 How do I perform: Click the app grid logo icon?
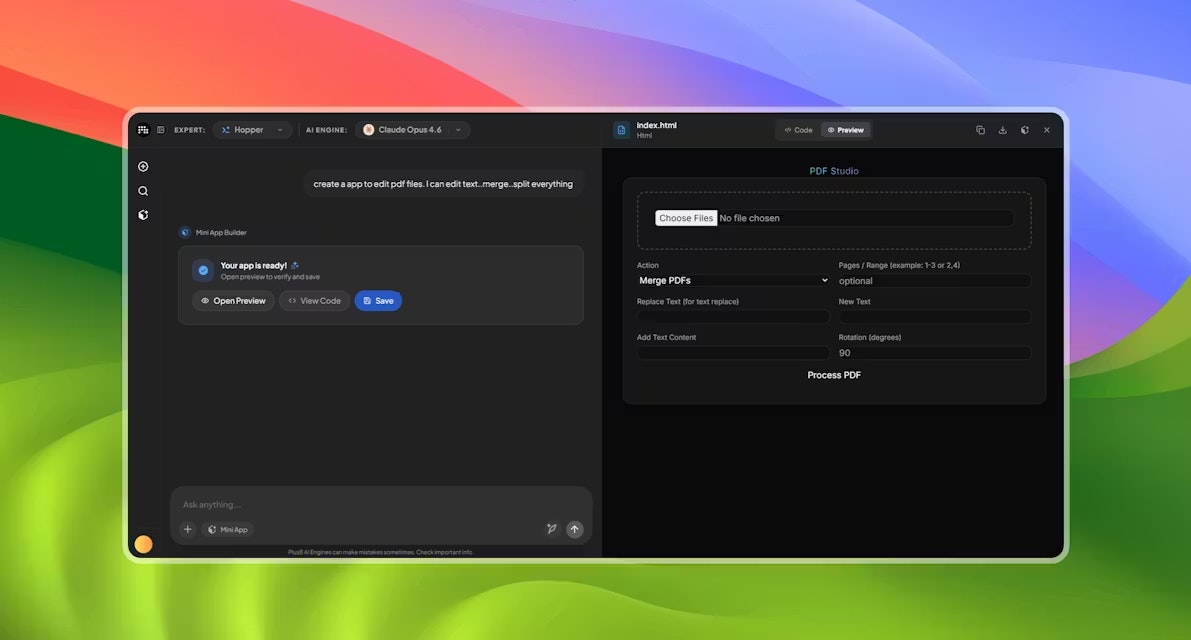pyautogui.click(x=143, y=130)
